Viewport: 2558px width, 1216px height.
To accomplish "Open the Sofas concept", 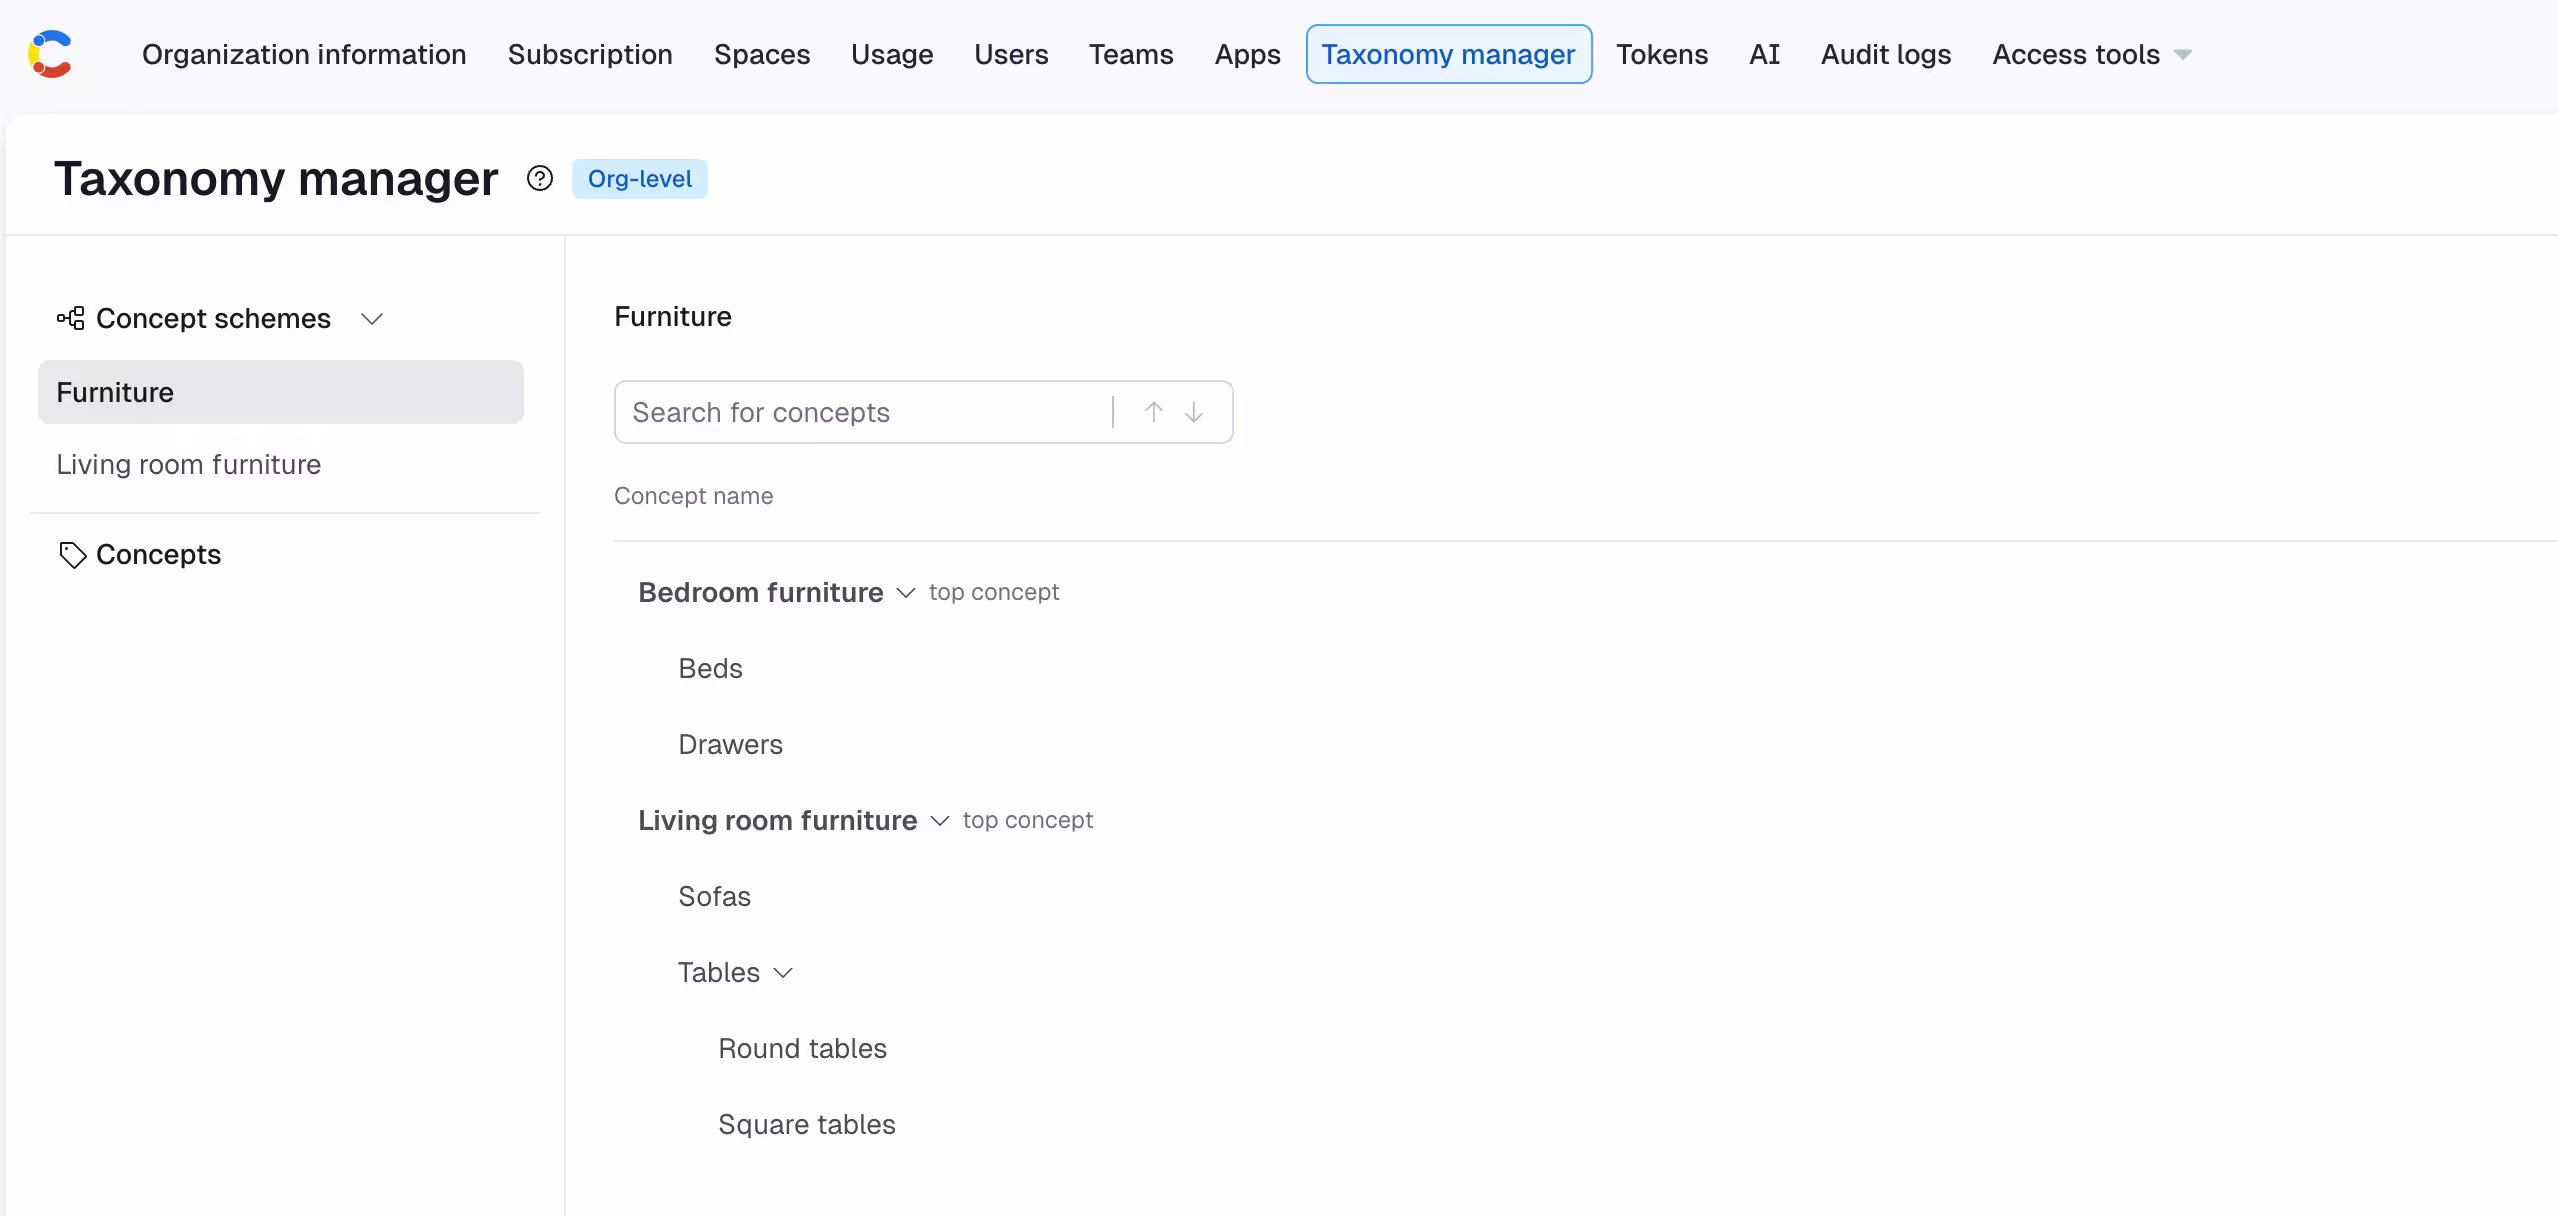I will coord(714,897).
